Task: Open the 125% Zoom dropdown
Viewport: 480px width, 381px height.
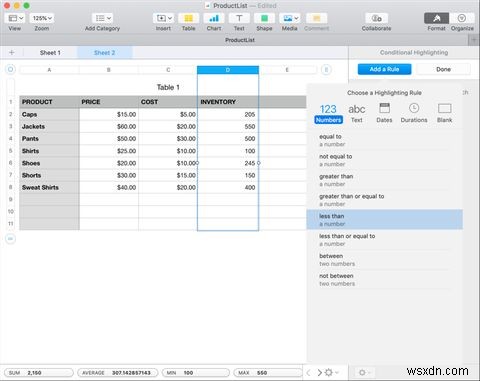Action: [x=42, y=18]
